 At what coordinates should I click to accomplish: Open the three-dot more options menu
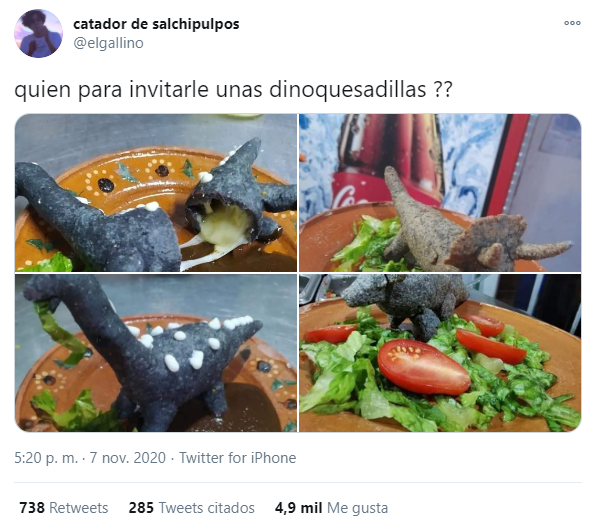[572, 23]
